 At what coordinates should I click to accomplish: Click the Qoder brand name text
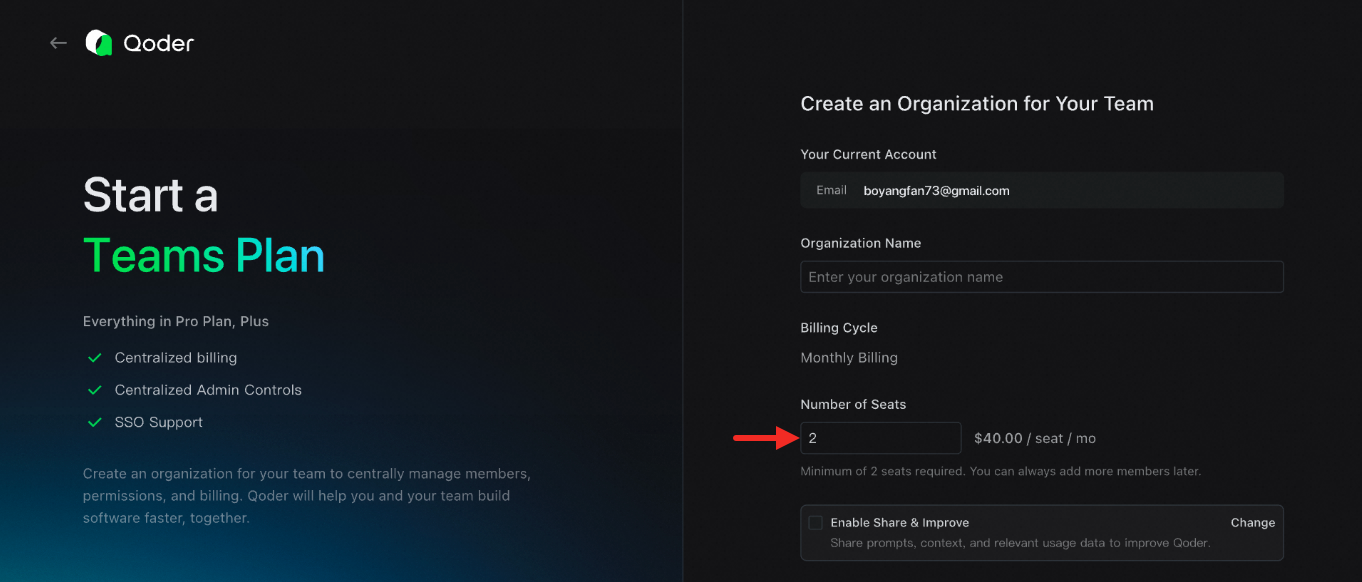(x=159, y=43)
